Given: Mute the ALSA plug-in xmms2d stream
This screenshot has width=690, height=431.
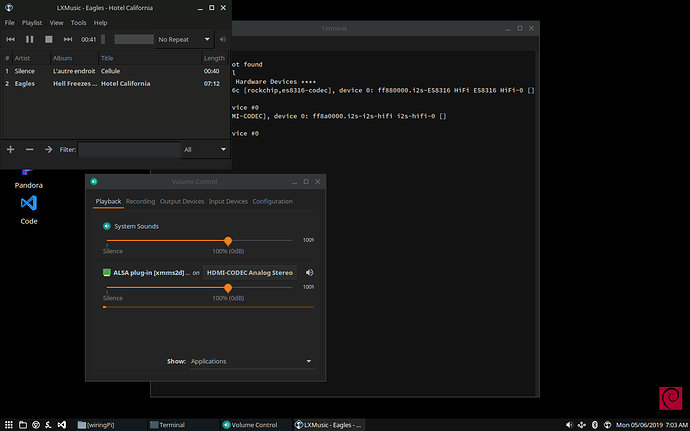Looking at the screenshot, I should tap(309, 273).
